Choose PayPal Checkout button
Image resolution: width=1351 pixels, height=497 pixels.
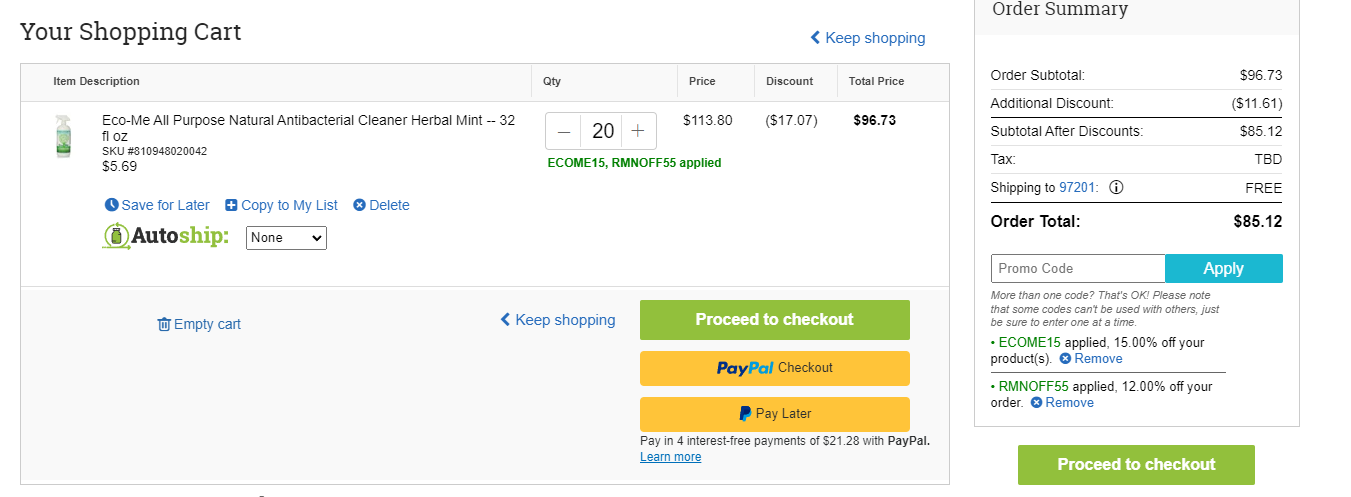tap(775, 368)
